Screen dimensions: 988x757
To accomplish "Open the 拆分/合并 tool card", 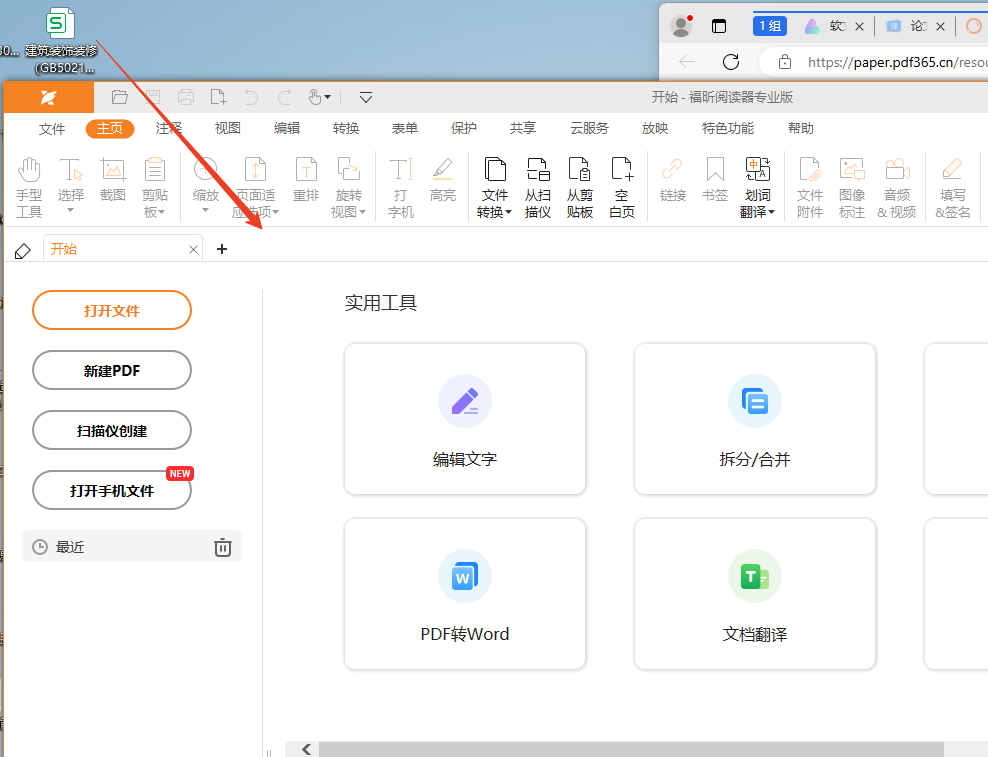I will click(755, 419).
